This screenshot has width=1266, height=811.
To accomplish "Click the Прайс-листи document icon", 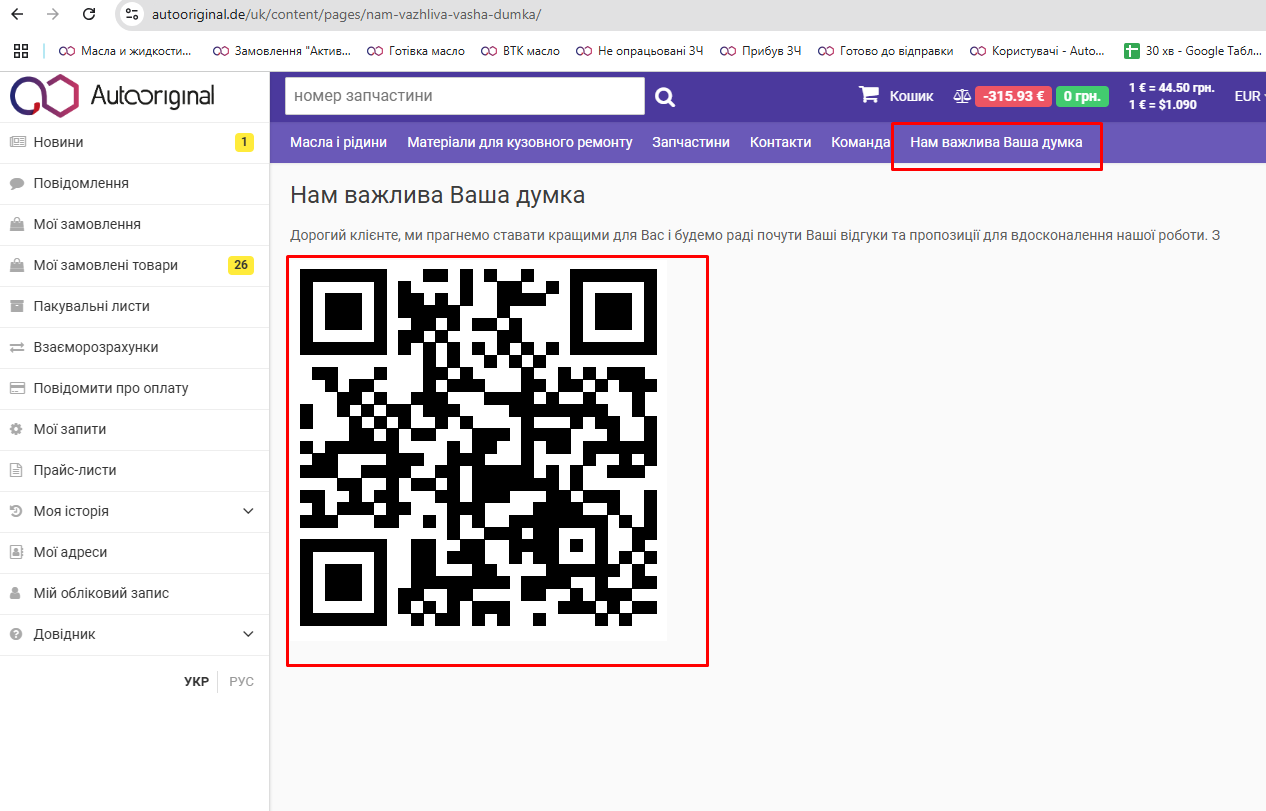I will pyautogui.click(x=17, y=470).
